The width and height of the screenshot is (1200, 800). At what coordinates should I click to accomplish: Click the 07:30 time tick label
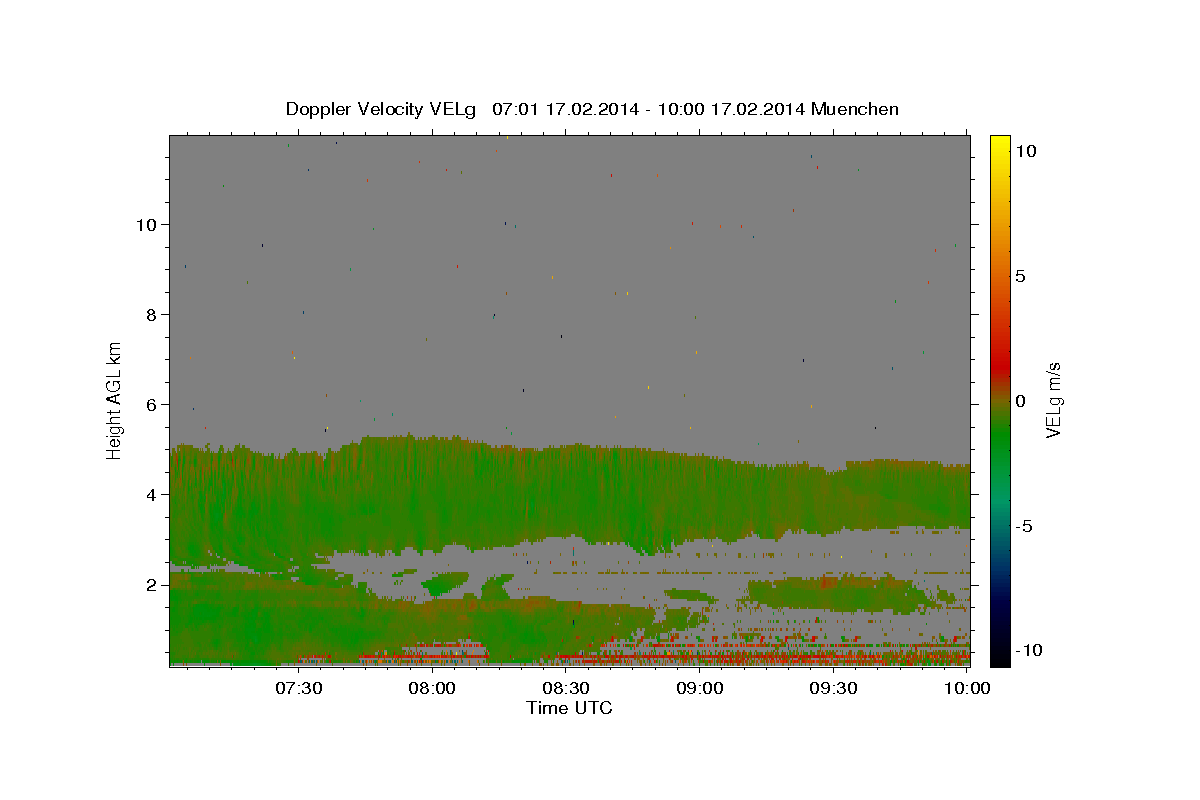point(299,688)
